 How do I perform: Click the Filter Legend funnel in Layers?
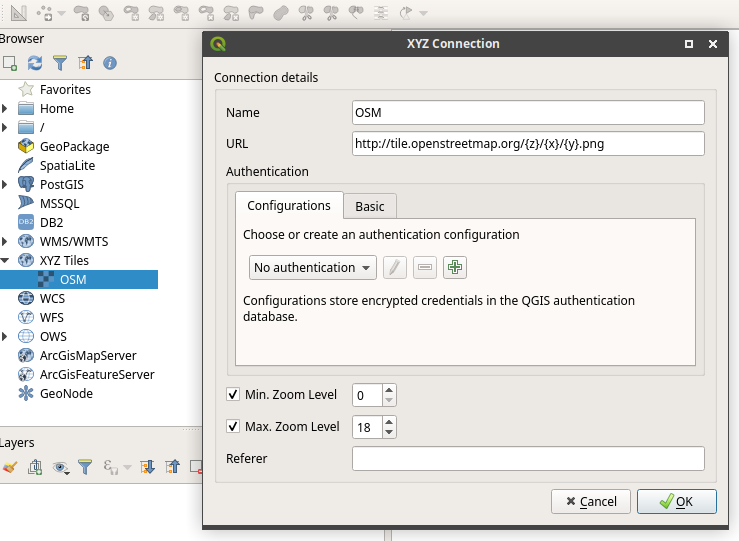pyautogui.click(x=85, y=467)
